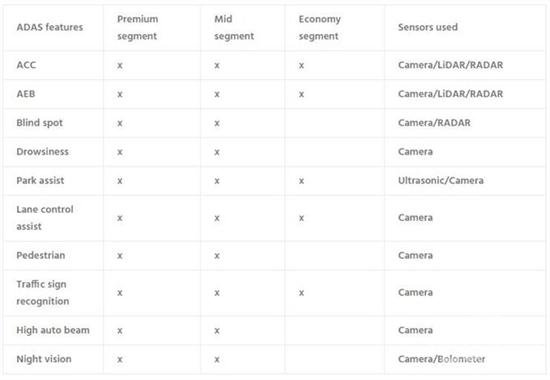
Task: Click the Night vision row label
Action: point(44,359)
